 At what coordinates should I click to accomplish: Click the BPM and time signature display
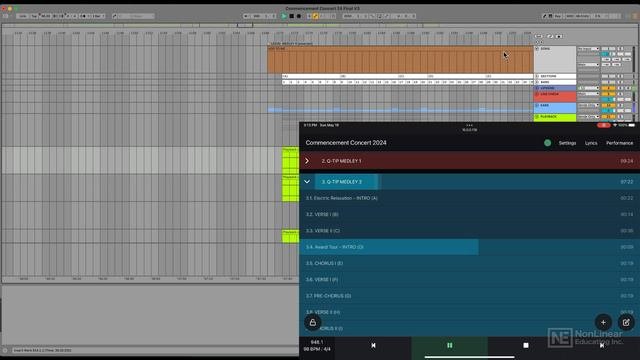coord(317,349)
